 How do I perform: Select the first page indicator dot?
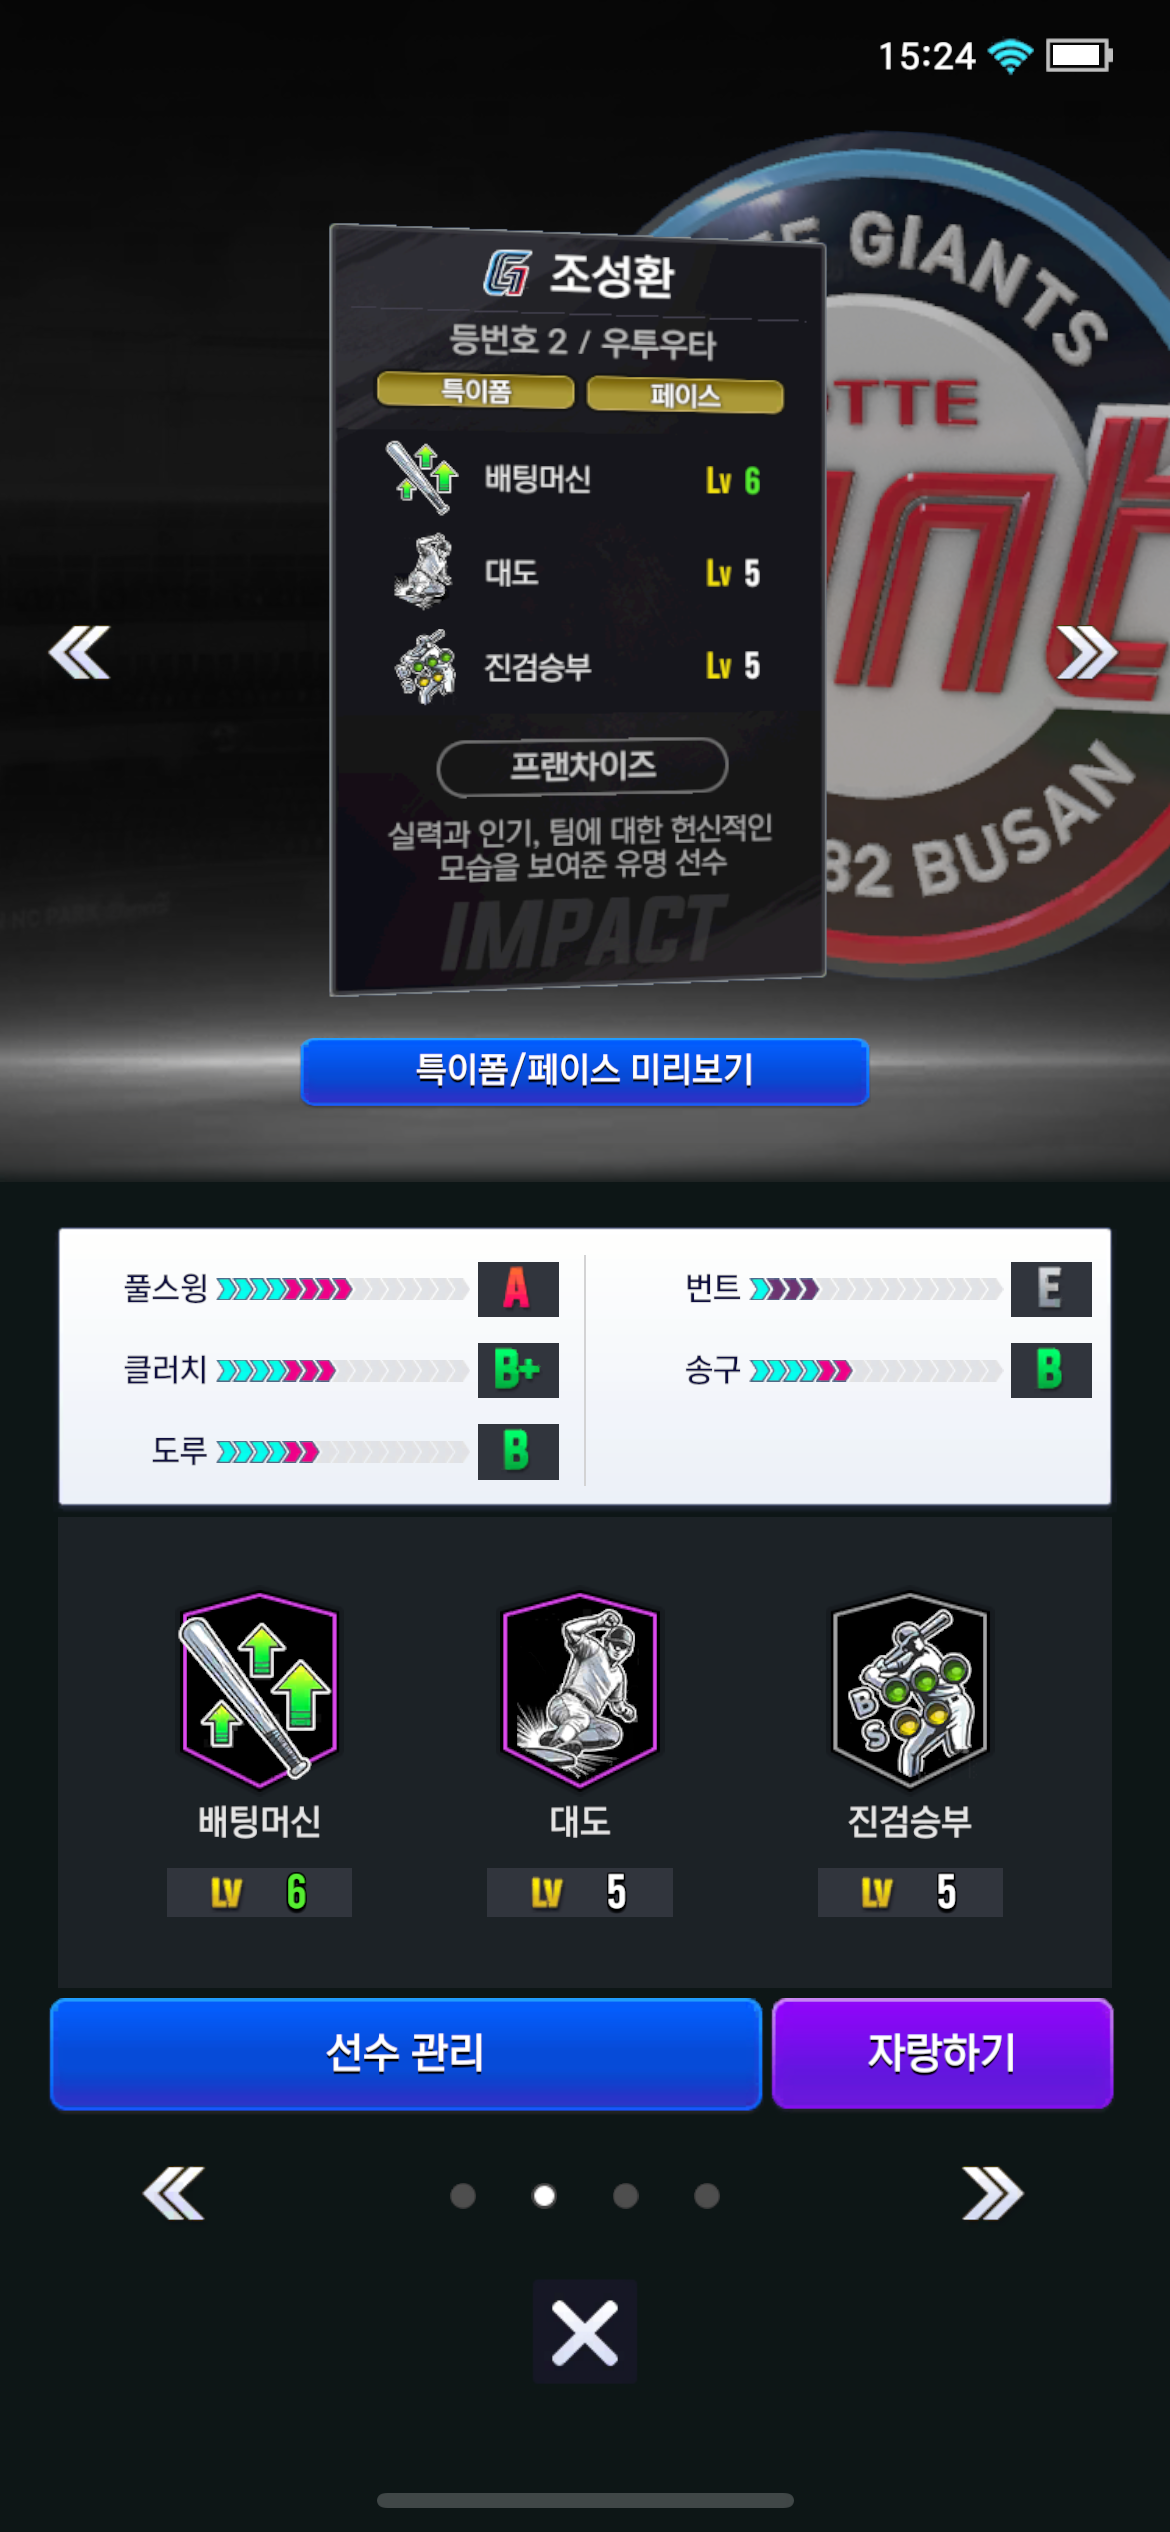tap(463, 2195)
